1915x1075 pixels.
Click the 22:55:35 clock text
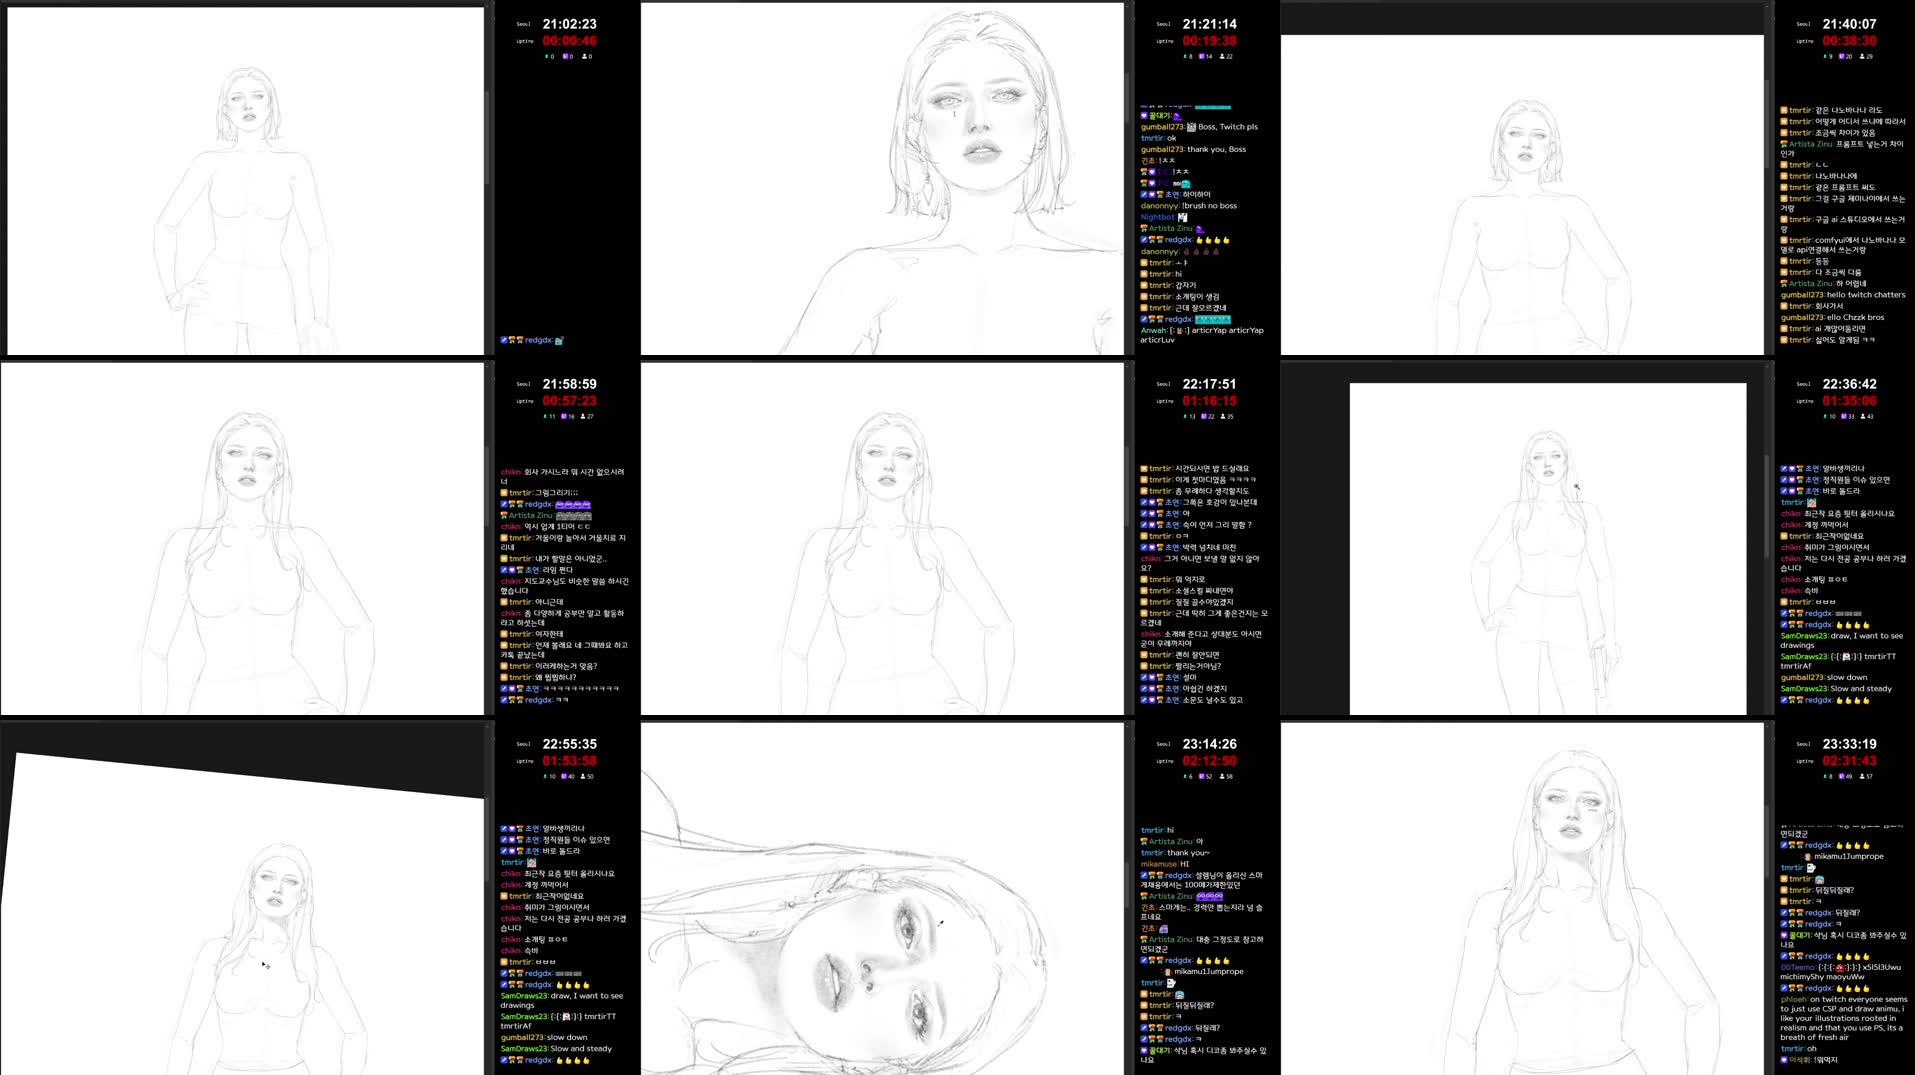click(569, 744)
